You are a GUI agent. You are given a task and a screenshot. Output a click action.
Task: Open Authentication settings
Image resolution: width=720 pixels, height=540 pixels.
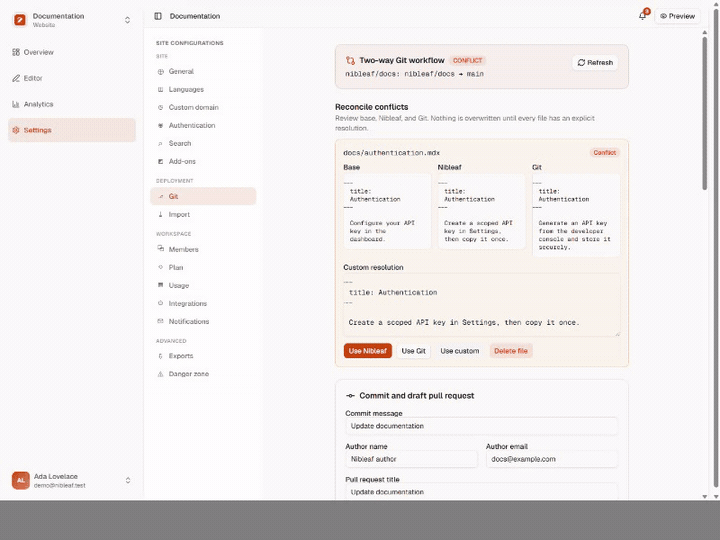tap(203, 125)
